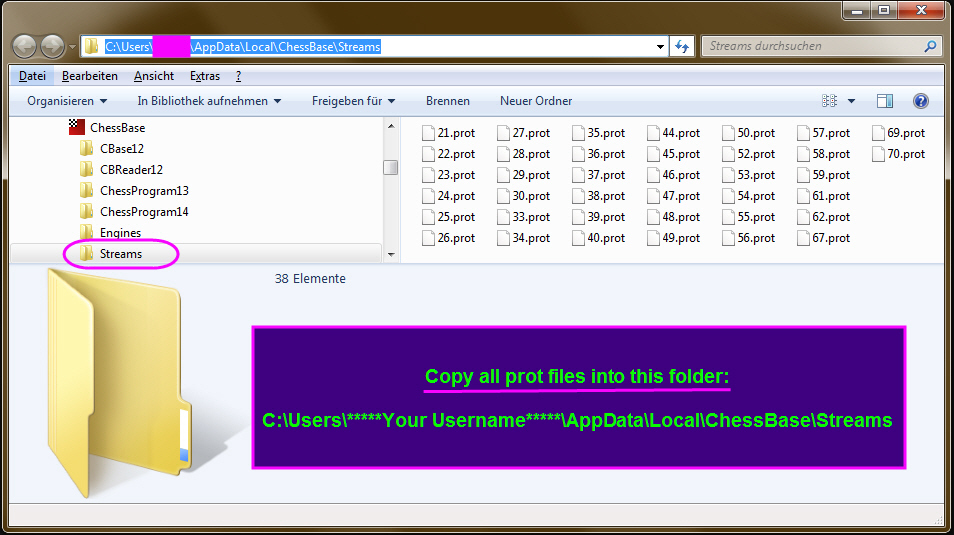Click the 38 Elemente details text

(x=310, y=279)
